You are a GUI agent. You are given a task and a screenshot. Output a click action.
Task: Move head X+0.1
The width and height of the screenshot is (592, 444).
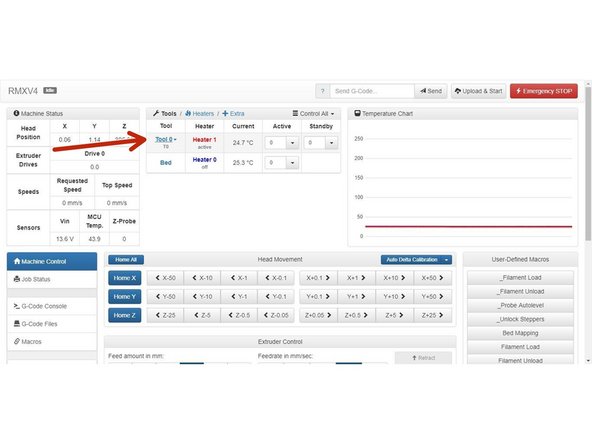click(318, 278)
